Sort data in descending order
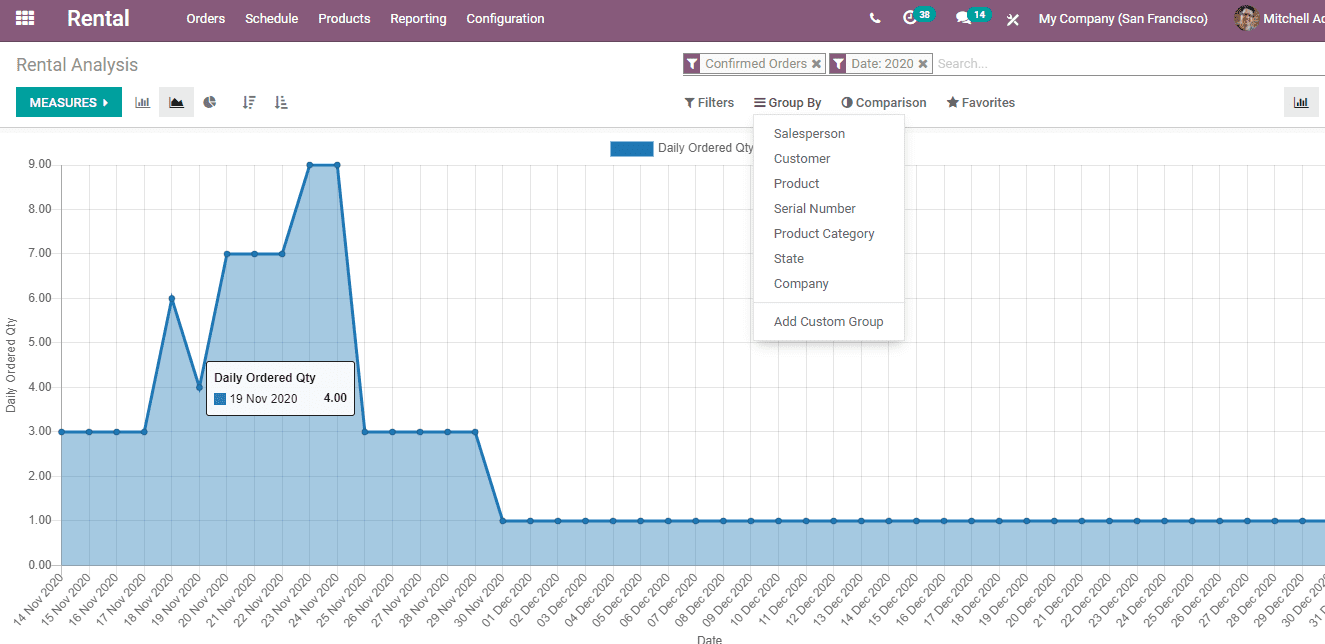The width and height of the screenshot is (1325, 644). (249, 102)
